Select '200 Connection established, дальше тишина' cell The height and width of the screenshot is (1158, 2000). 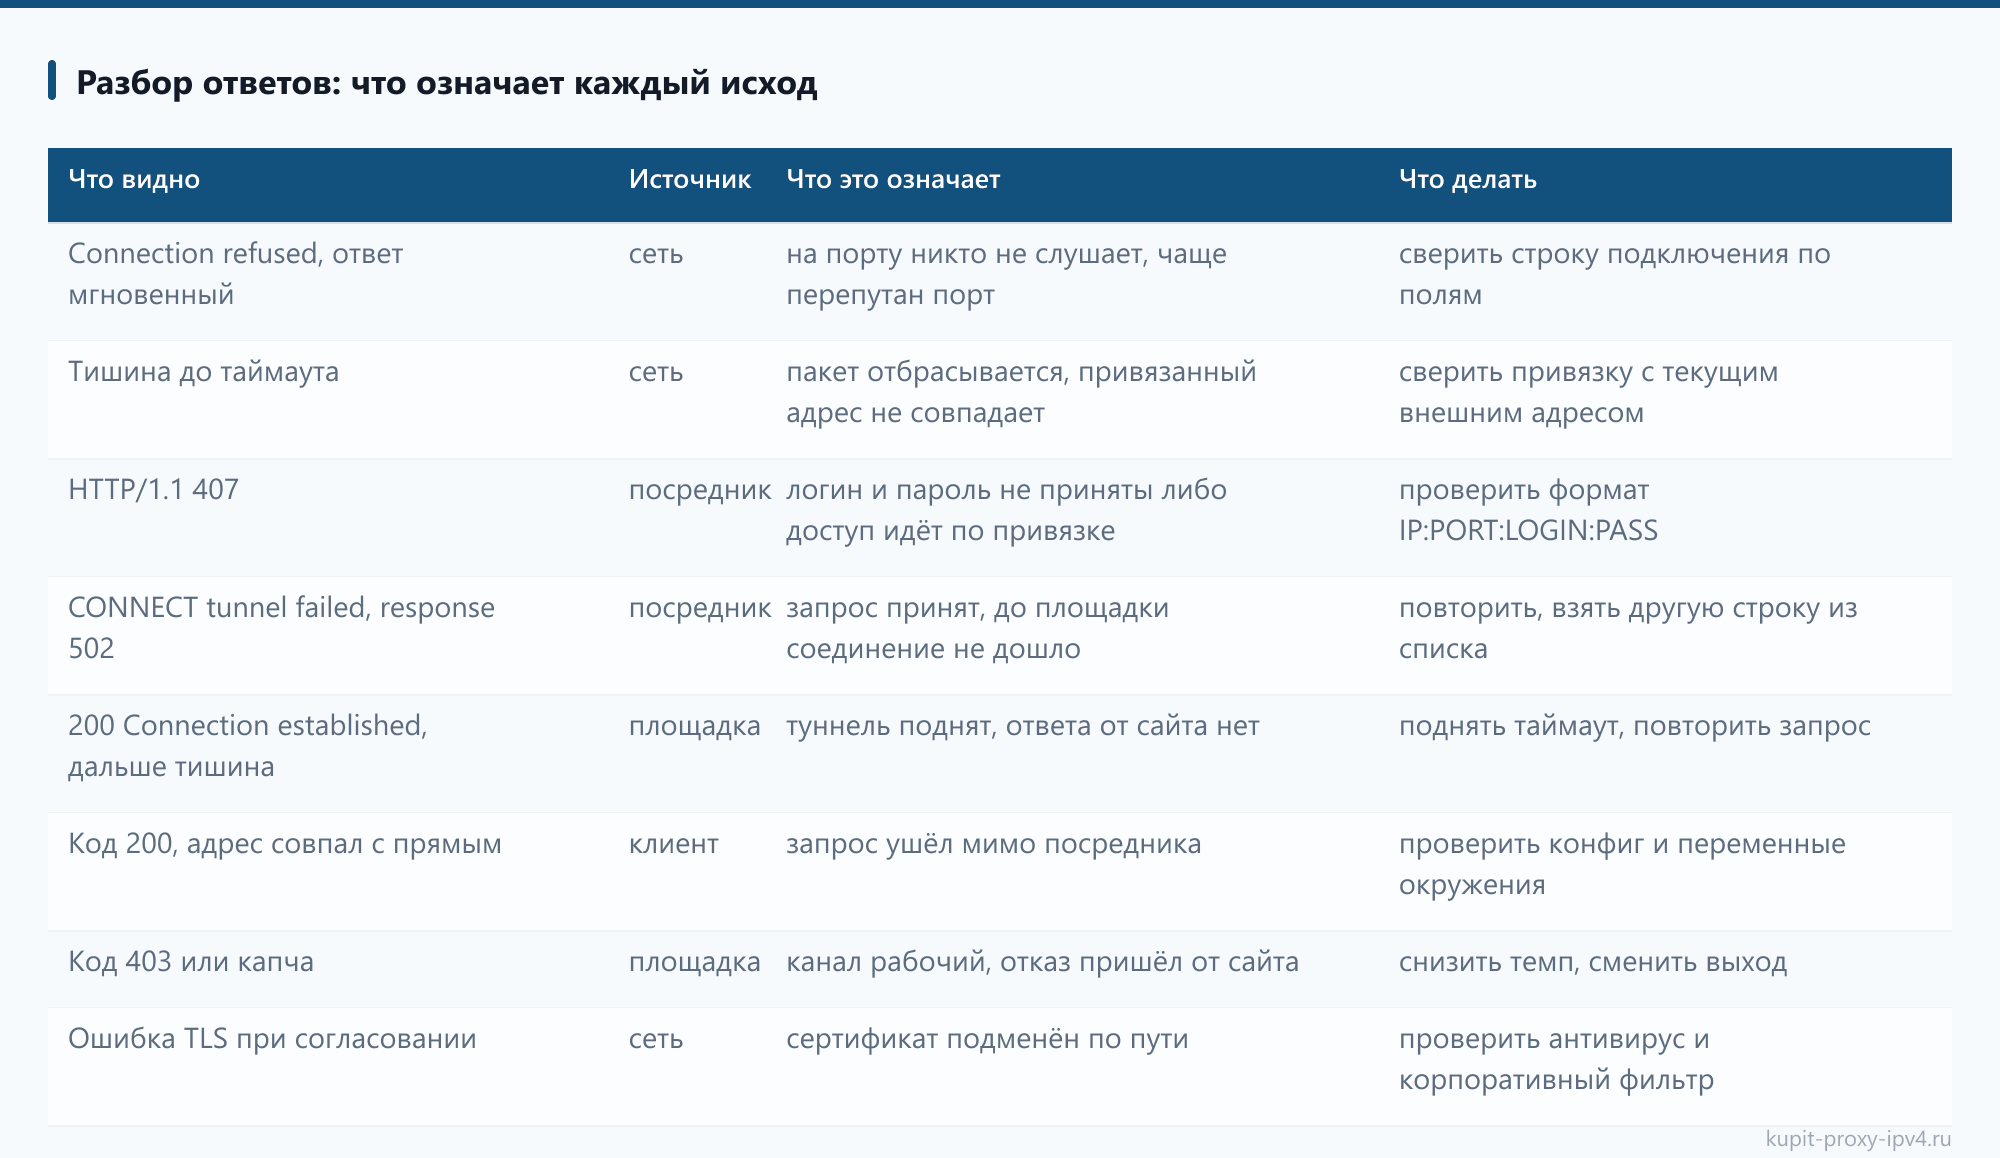pos(247,746)
